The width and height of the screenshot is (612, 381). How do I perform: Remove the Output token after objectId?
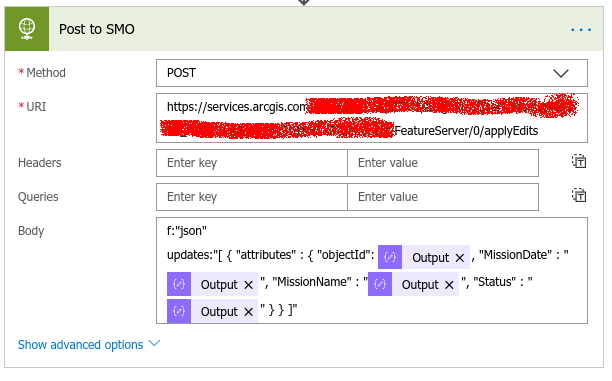pyautogui.click(x=460, y=258)
